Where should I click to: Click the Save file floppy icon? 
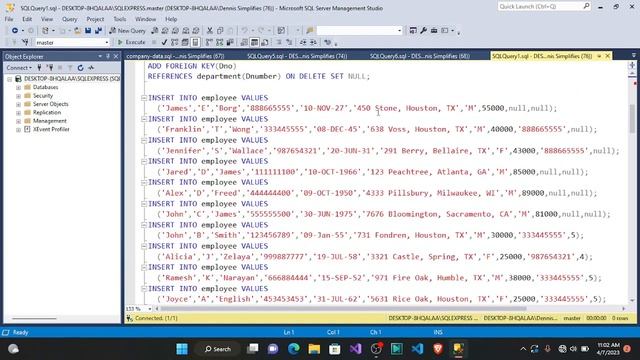(x=88, y=31)
